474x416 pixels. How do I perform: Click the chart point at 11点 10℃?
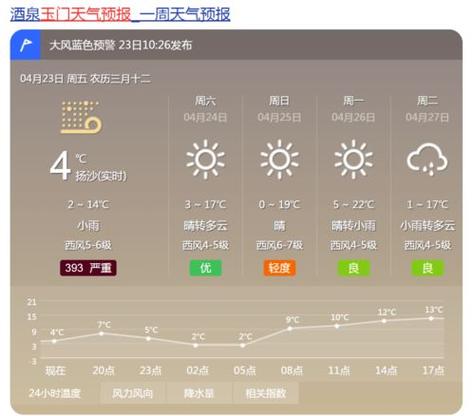(337, 326)
